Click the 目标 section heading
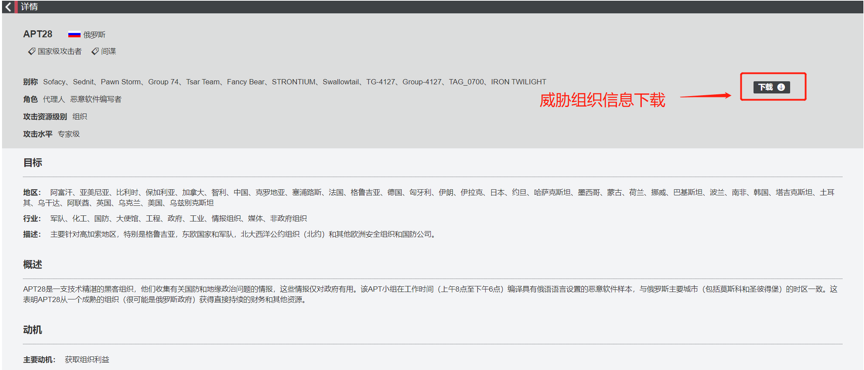 point(33,163)
